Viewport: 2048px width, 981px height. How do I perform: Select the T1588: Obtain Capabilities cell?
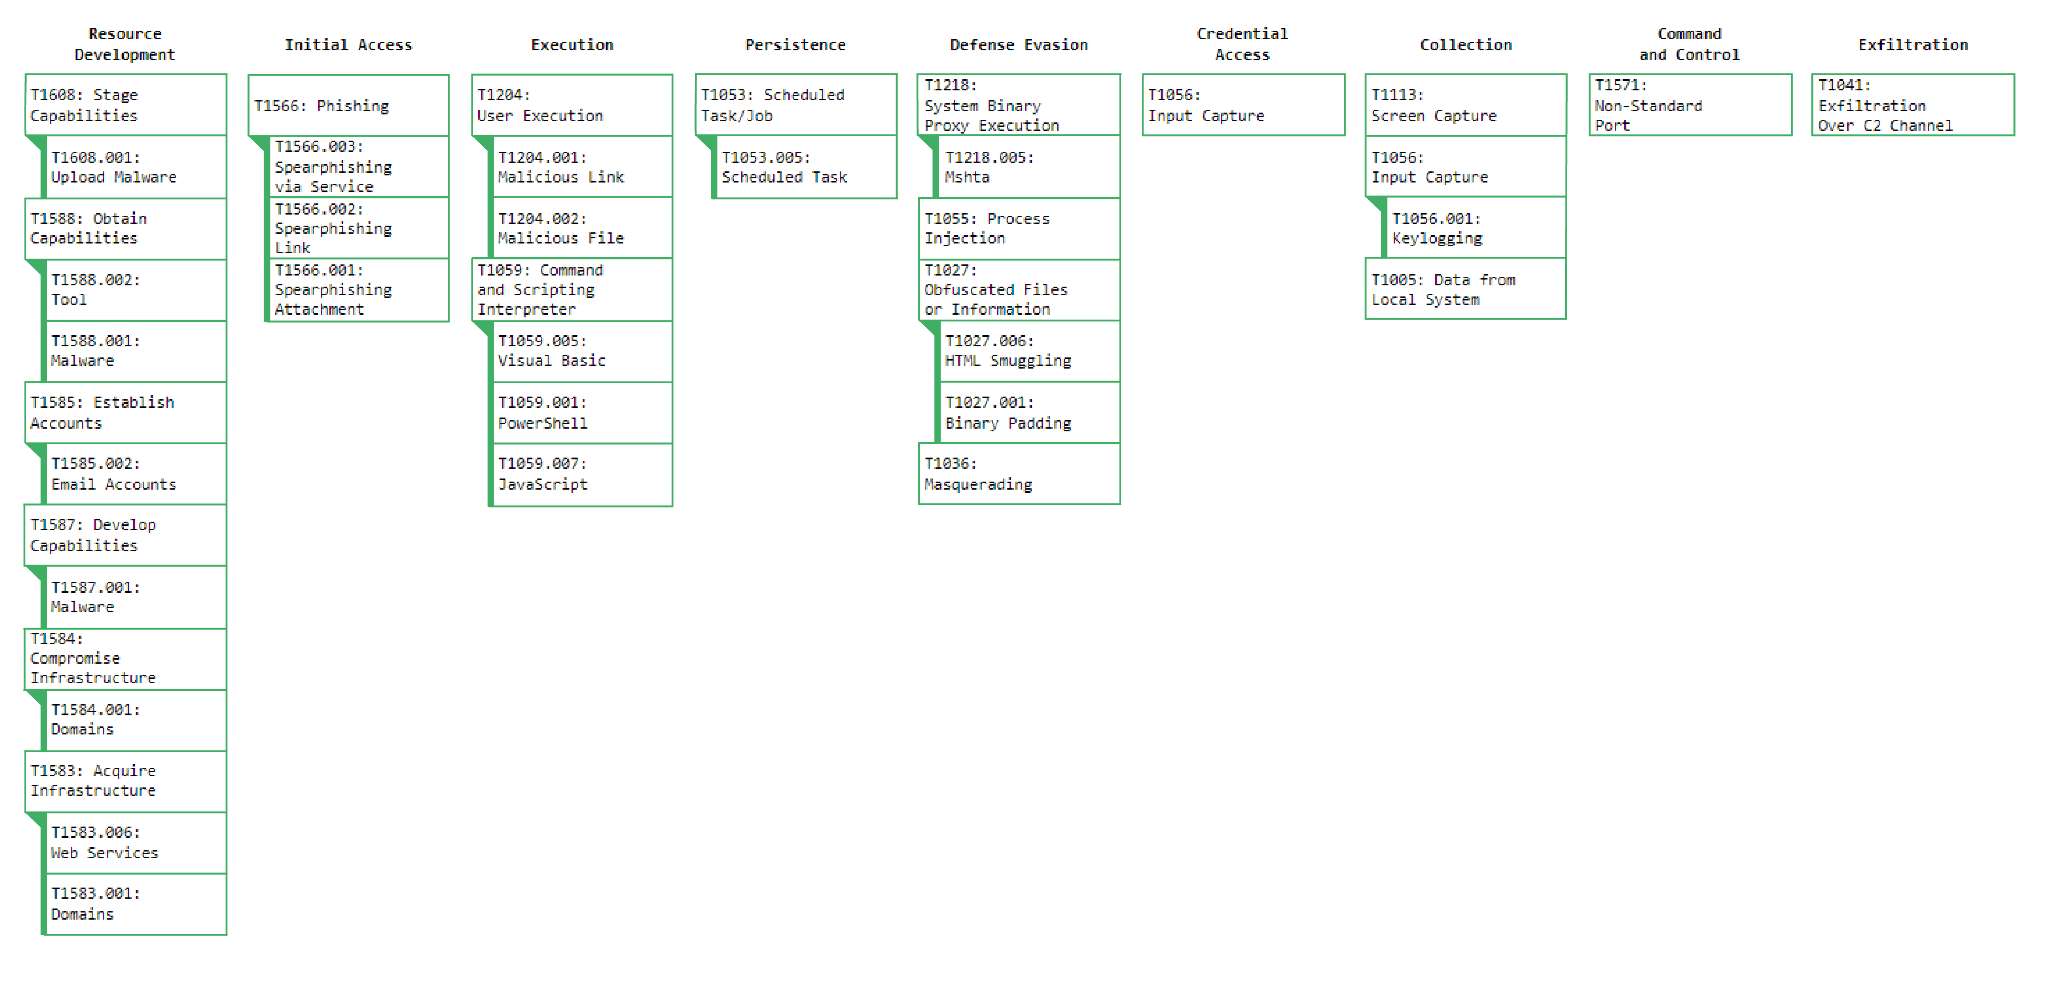(x=126, y=229)
